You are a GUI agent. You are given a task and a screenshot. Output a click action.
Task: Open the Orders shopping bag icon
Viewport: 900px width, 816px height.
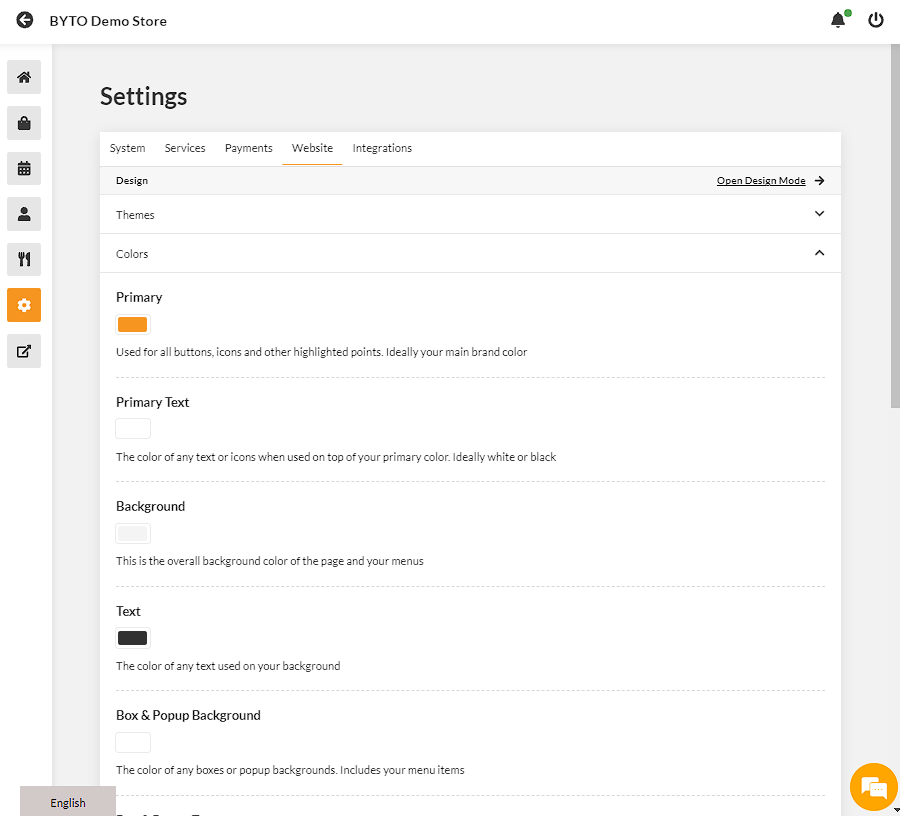coord(24,123)
